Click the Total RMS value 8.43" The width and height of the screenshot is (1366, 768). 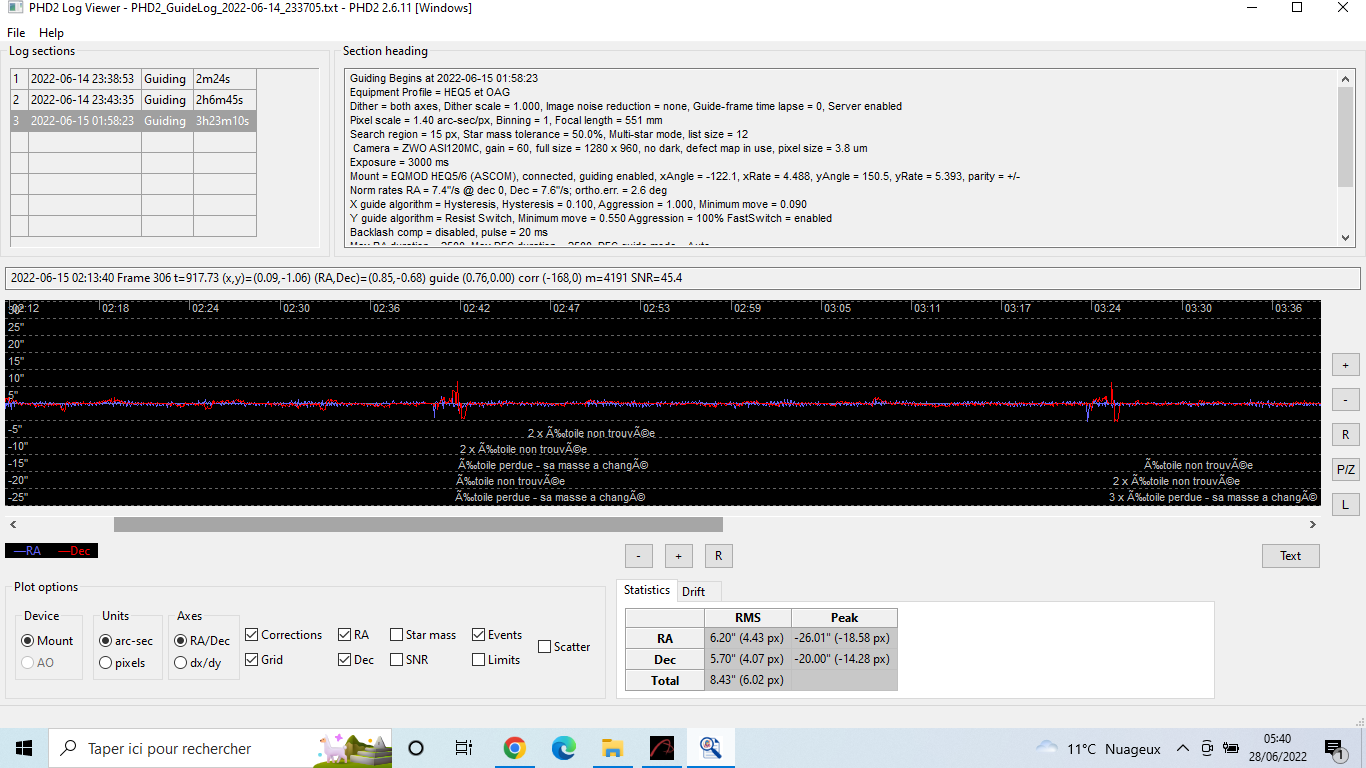pyautogui.click(x=747, y=680)
